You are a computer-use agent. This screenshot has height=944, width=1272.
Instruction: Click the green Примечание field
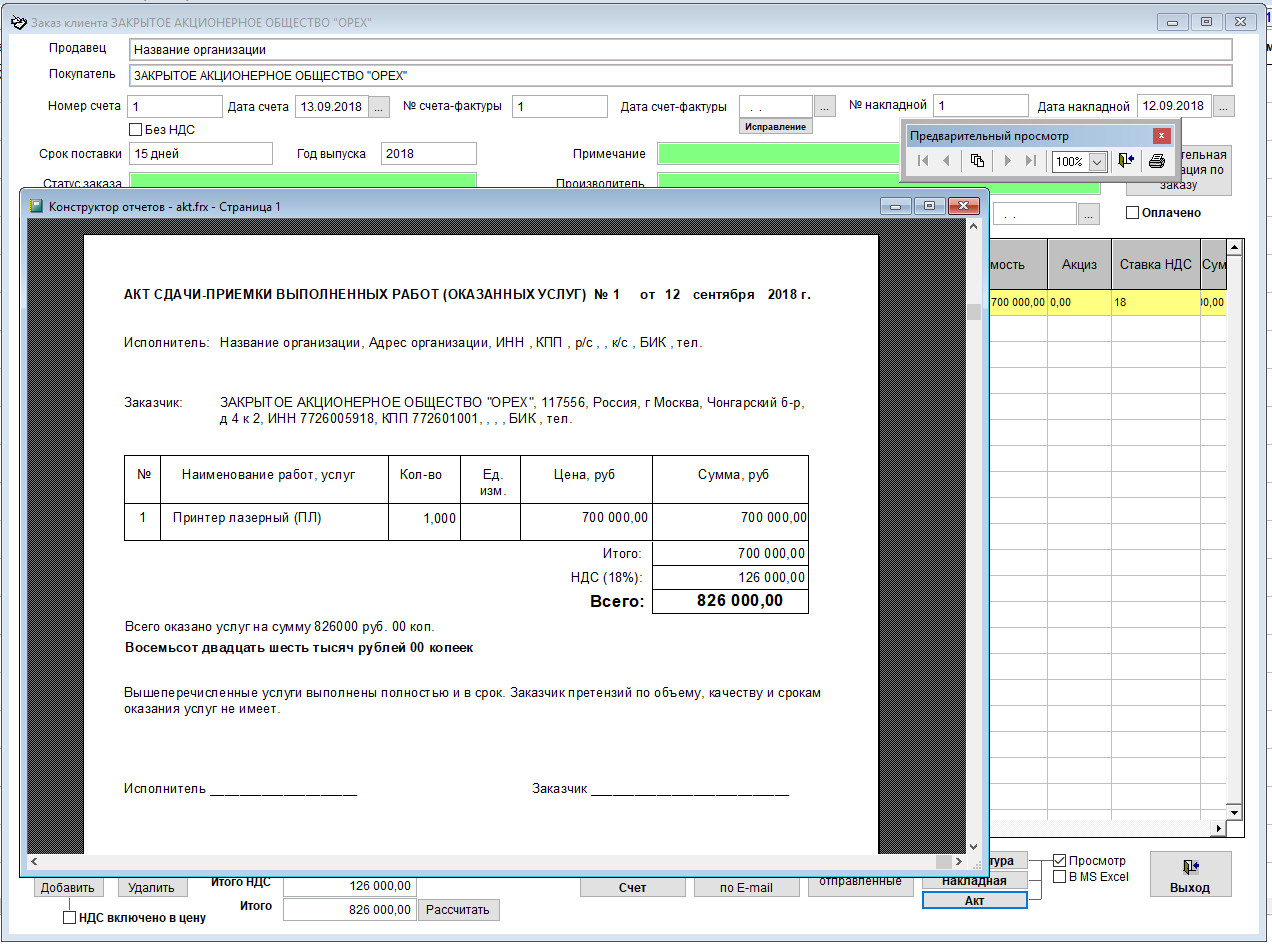(x=778, y=154)
